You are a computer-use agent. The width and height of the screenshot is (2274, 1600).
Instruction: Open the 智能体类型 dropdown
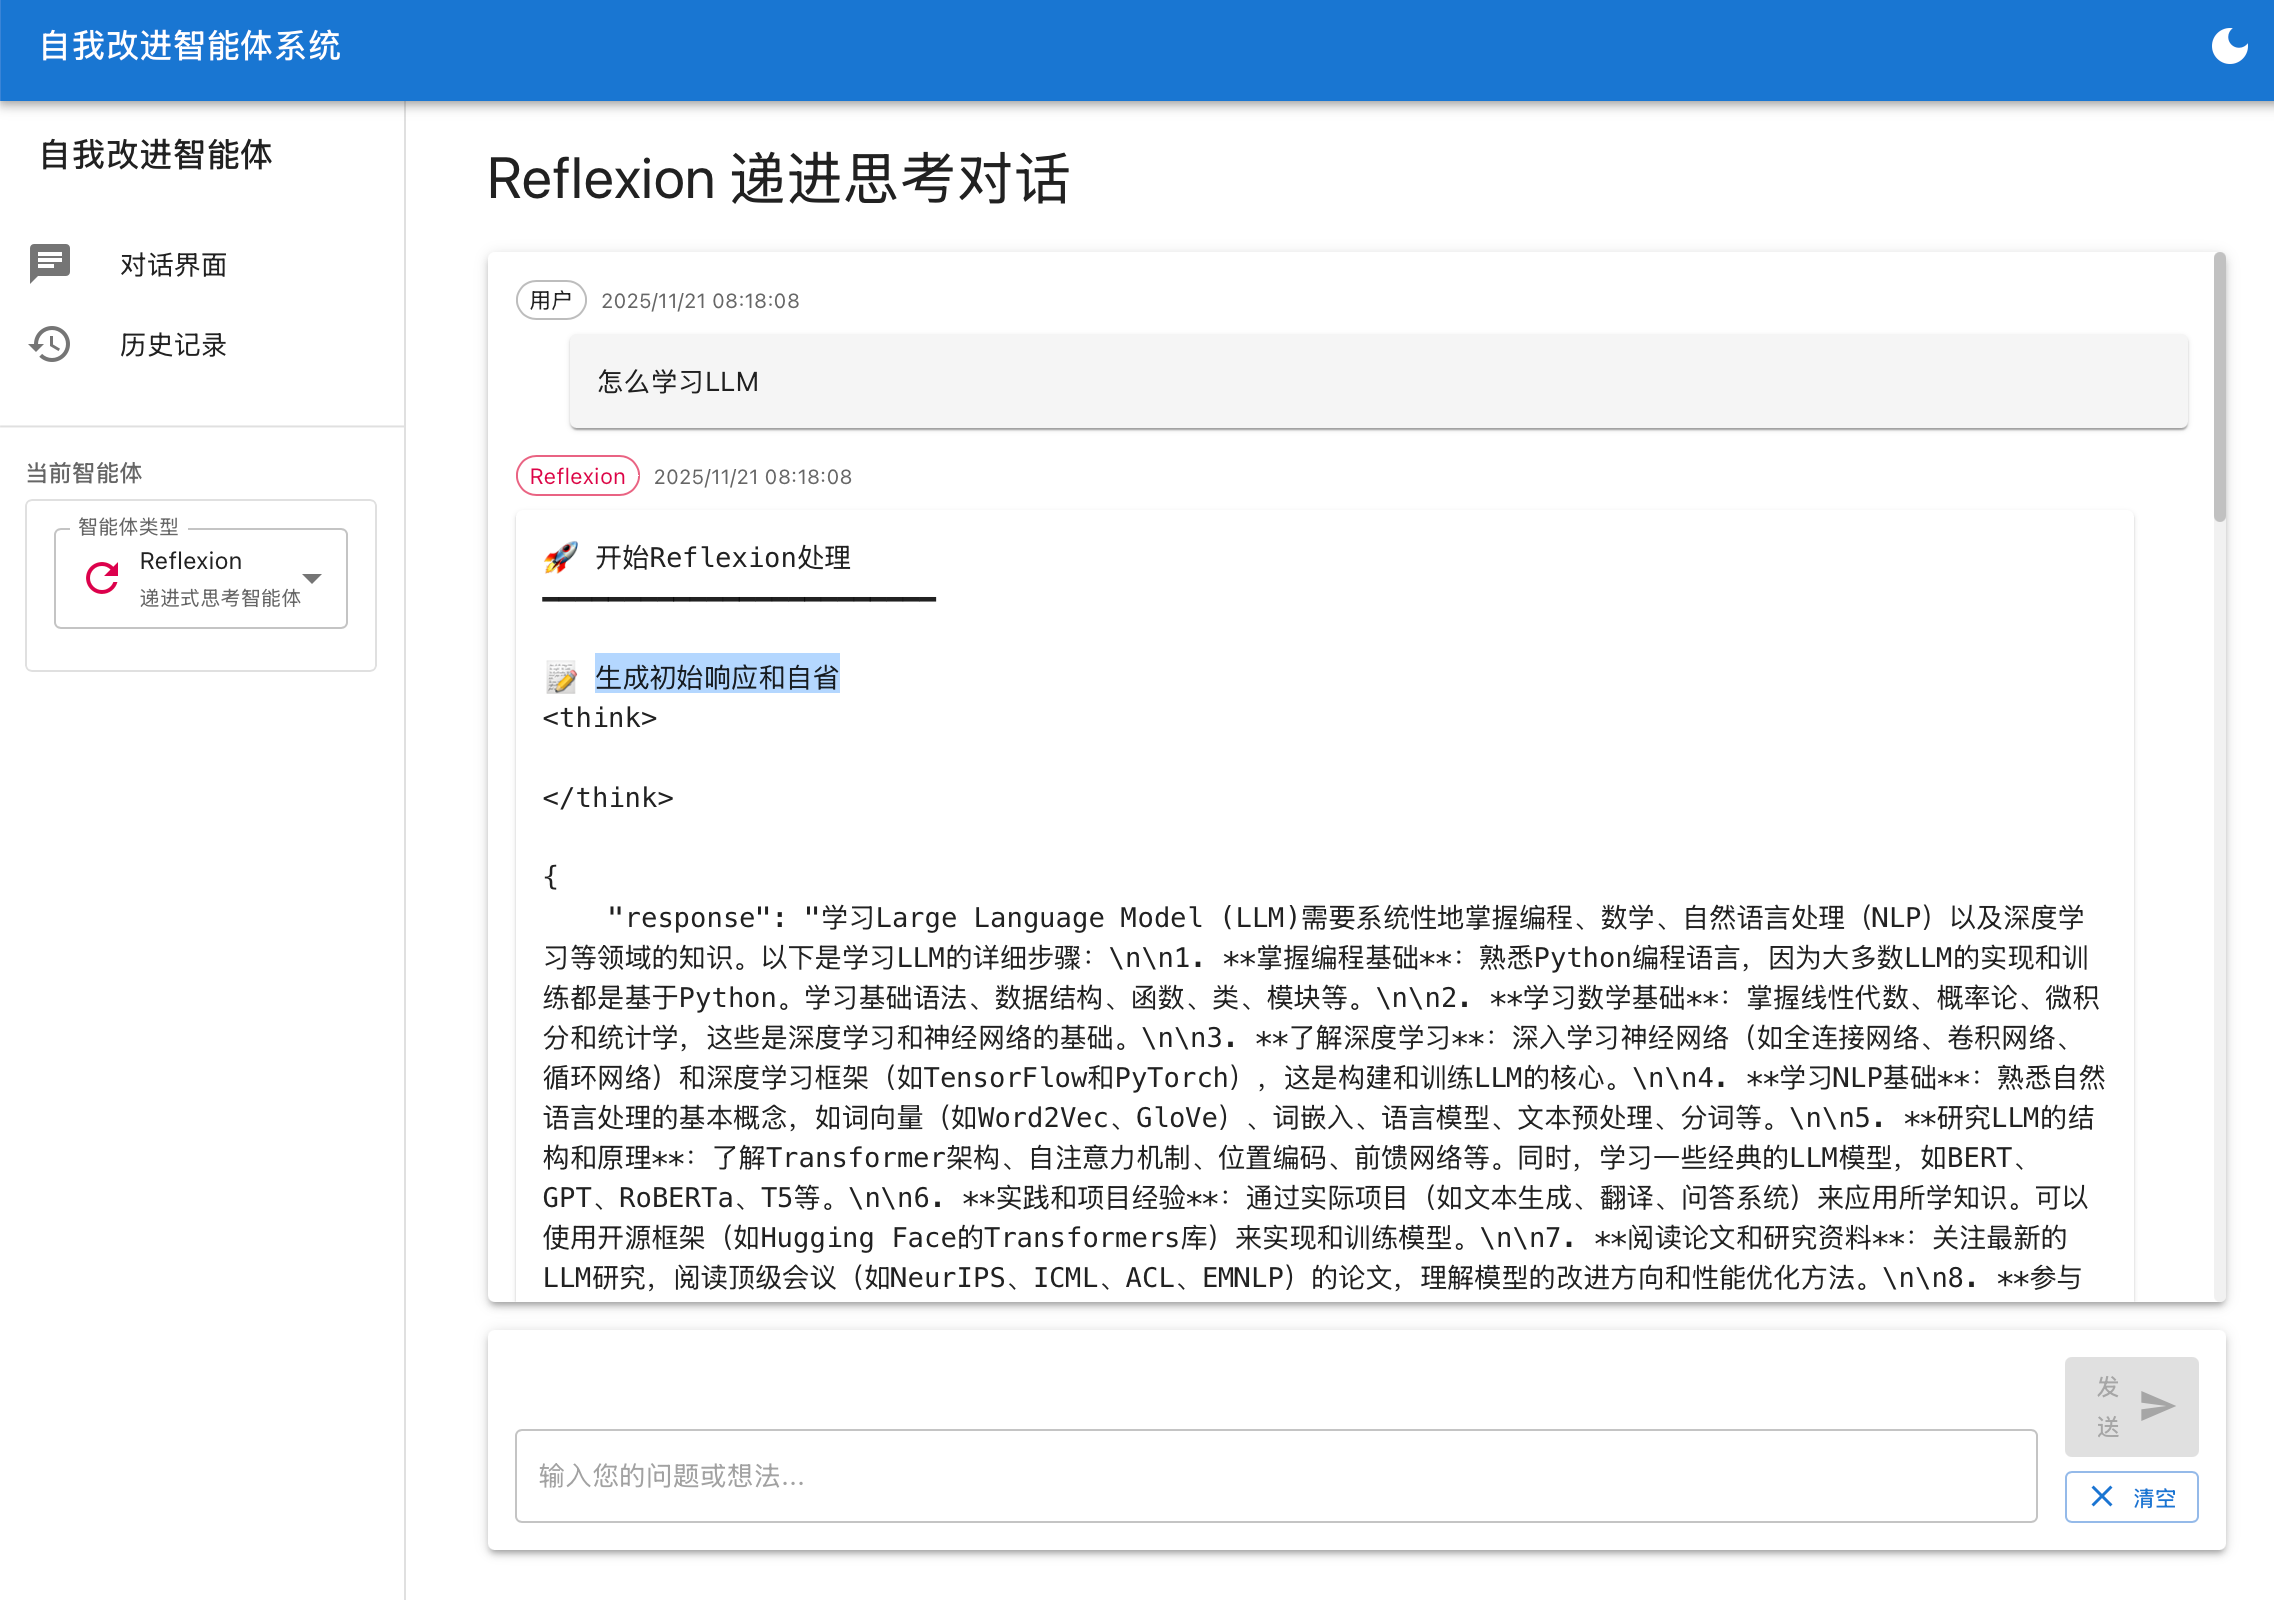pos(200,578)
